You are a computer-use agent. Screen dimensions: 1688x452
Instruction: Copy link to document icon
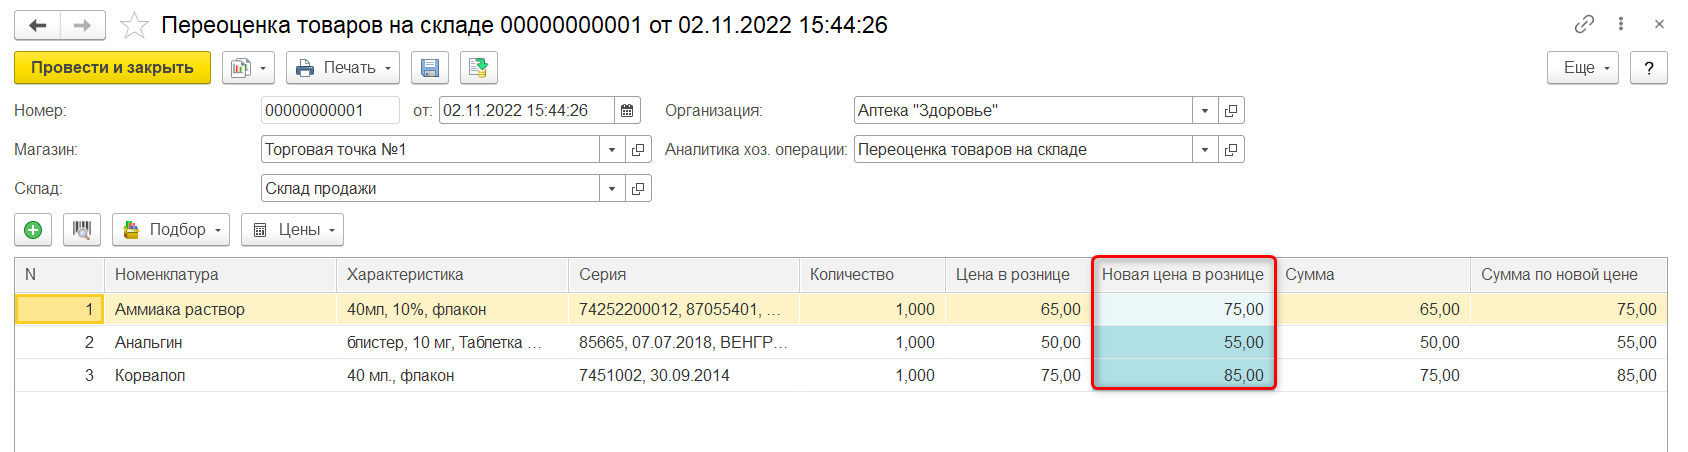[x=1584, y=24]
